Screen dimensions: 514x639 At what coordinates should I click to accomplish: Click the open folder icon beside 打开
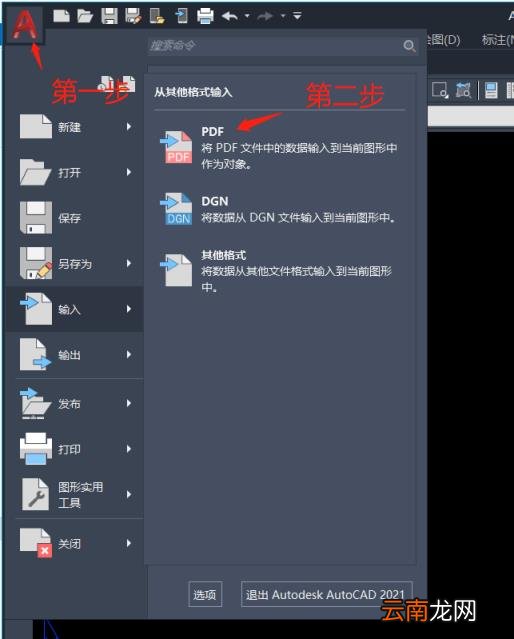pyautogui.click(x=35, y=172)
